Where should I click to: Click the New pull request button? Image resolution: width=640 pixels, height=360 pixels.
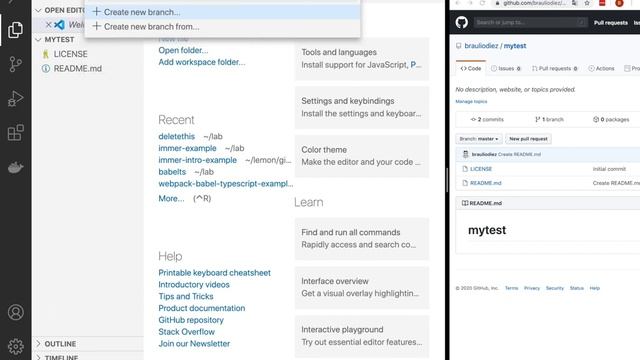click(x=528, y=139)
